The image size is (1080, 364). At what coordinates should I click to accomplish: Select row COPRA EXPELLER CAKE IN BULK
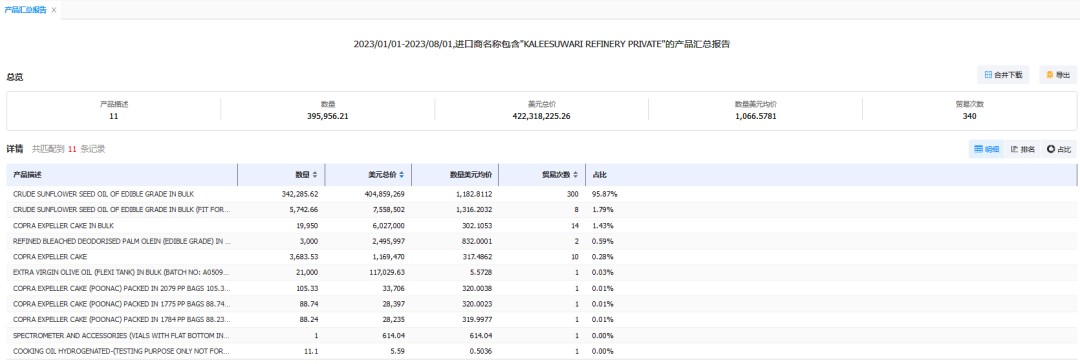click(542, 225)
